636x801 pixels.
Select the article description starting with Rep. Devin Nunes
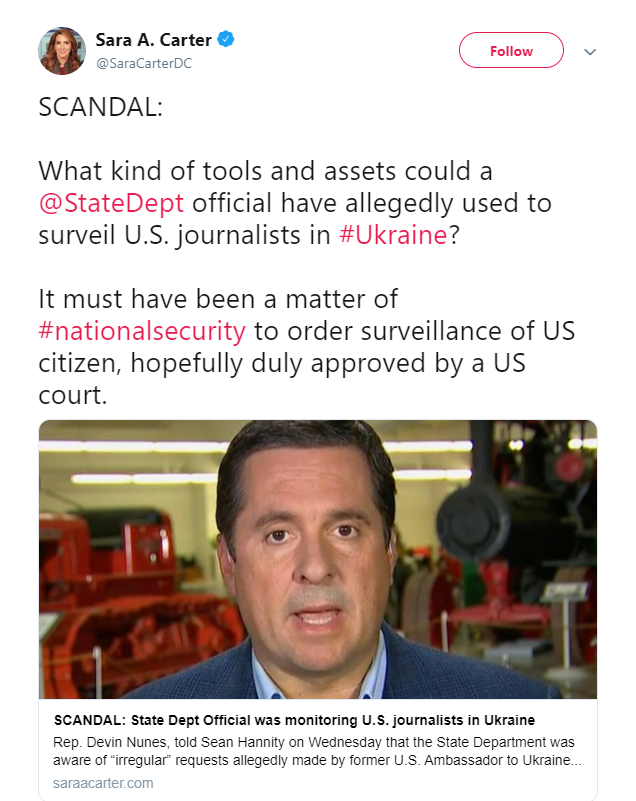(317, 751)
